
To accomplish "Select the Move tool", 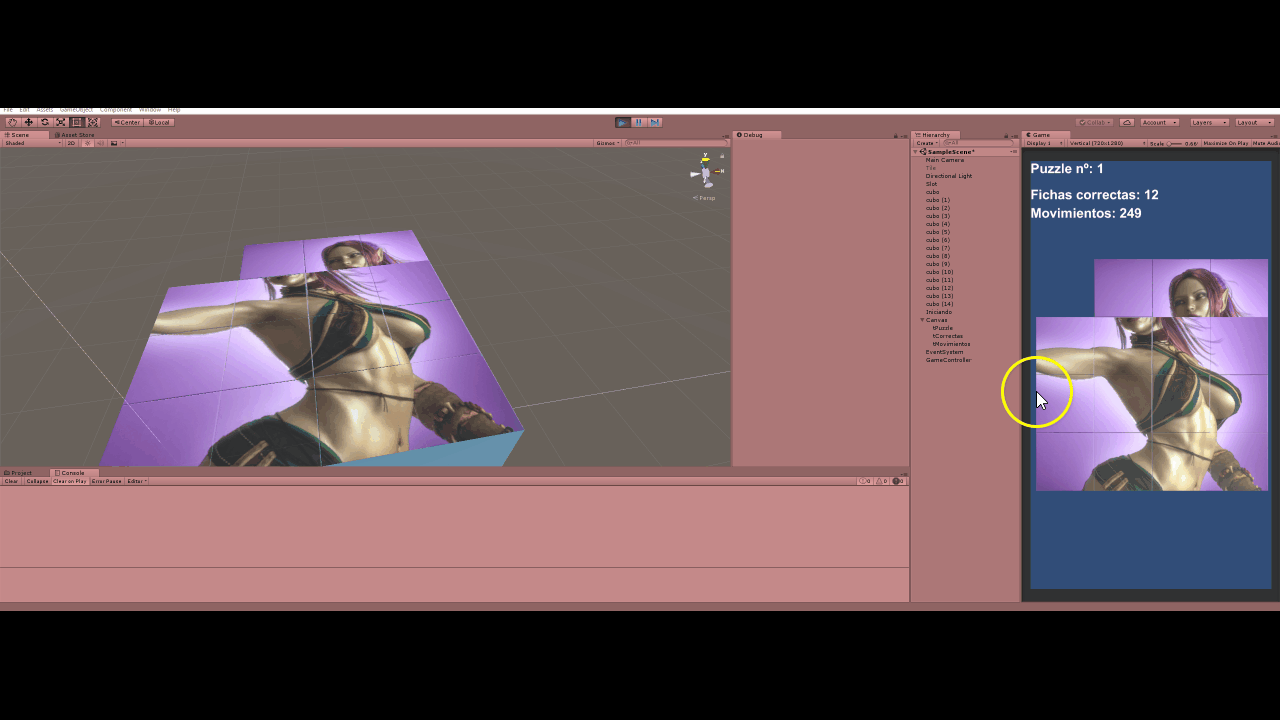I will point(28,122).
